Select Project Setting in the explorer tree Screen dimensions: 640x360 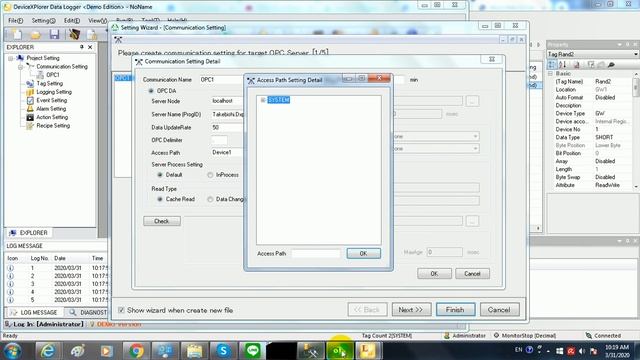(43, 58)
